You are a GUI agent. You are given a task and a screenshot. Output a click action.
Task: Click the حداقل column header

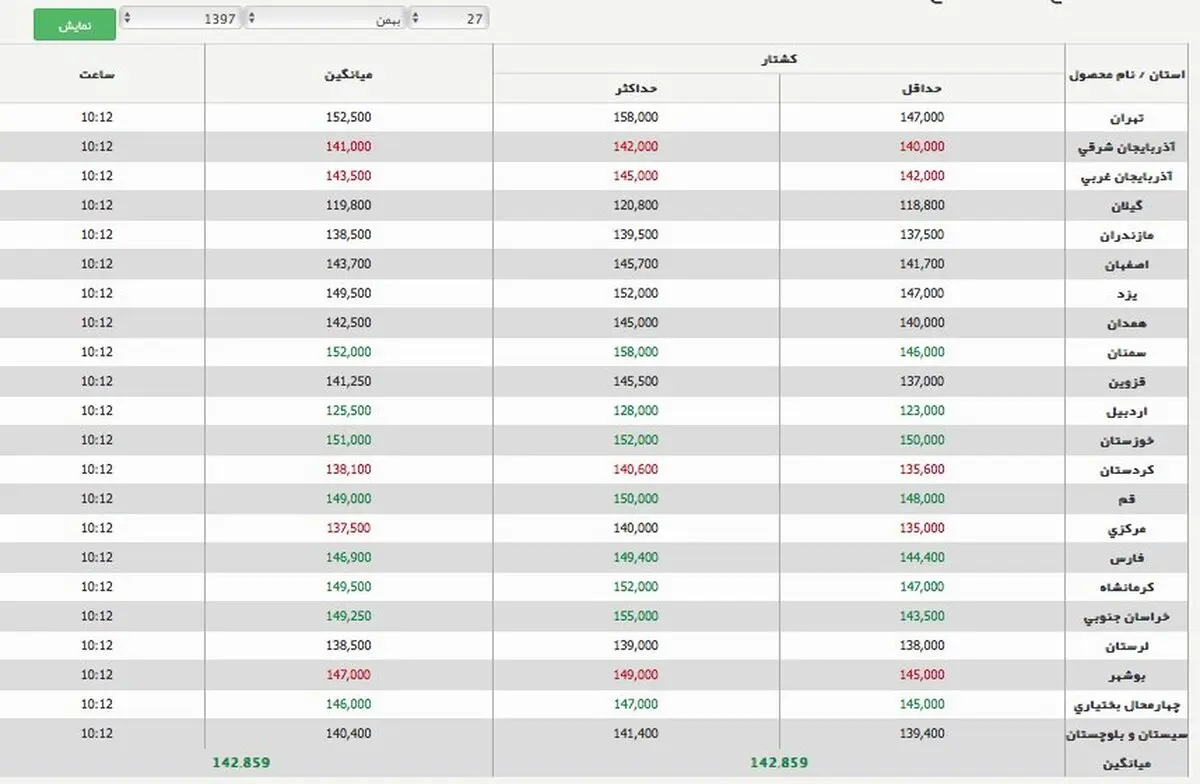click(922, 88)
